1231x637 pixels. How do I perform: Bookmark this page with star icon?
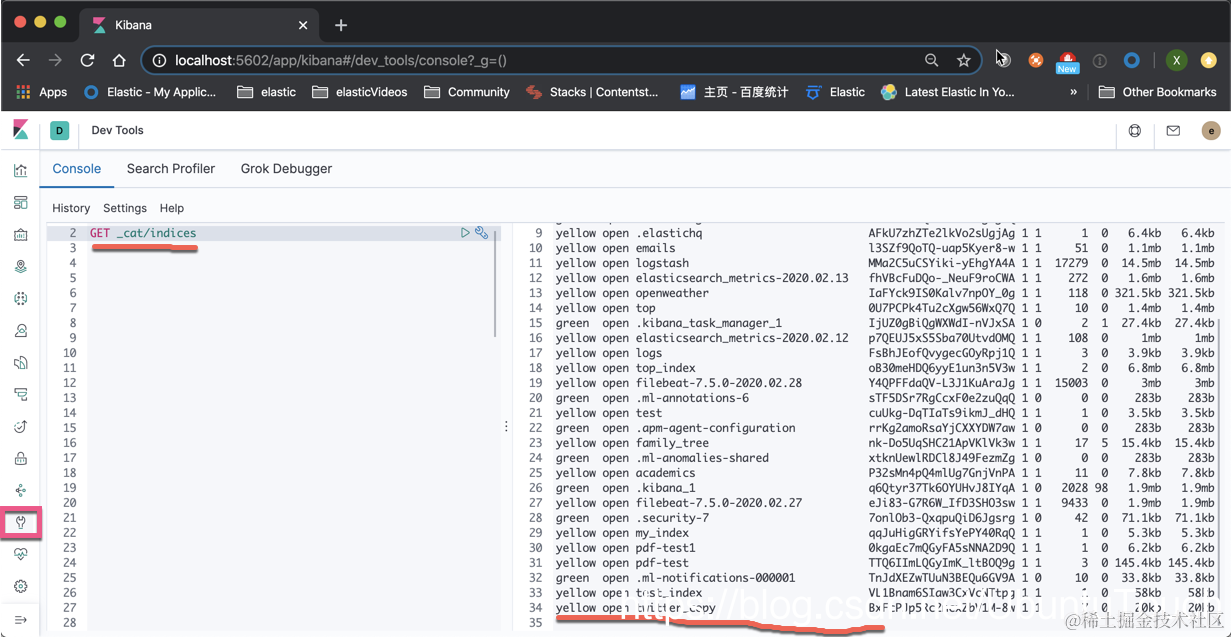point(964,60)
